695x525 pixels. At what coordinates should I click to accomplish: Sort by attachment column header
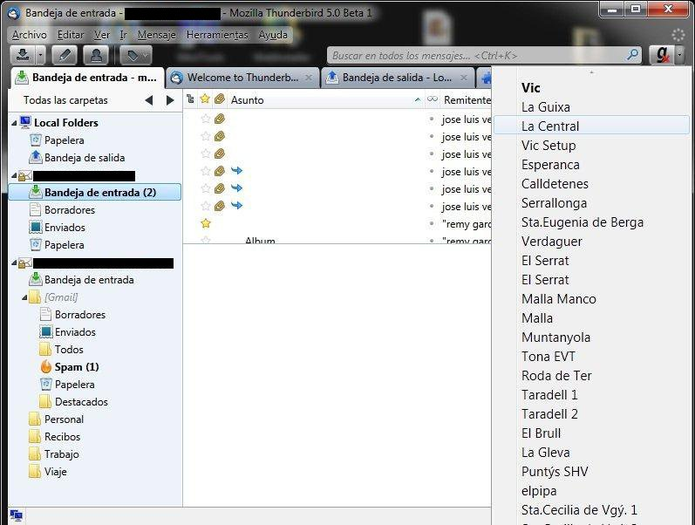pos(219,99)
